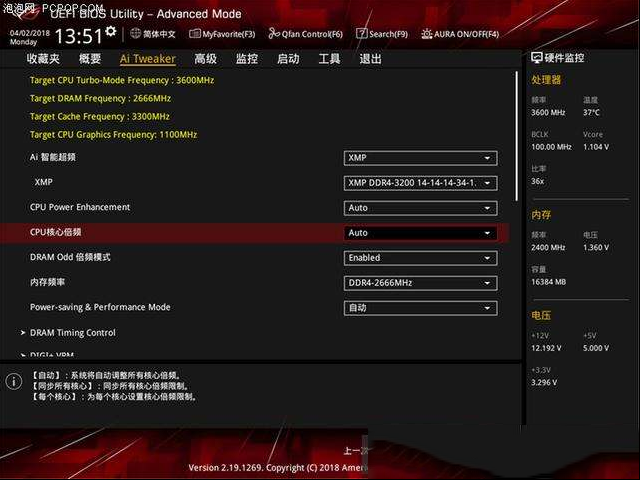Open the 监控 tab
Screen dimensions: 640x480
point(247,59)
